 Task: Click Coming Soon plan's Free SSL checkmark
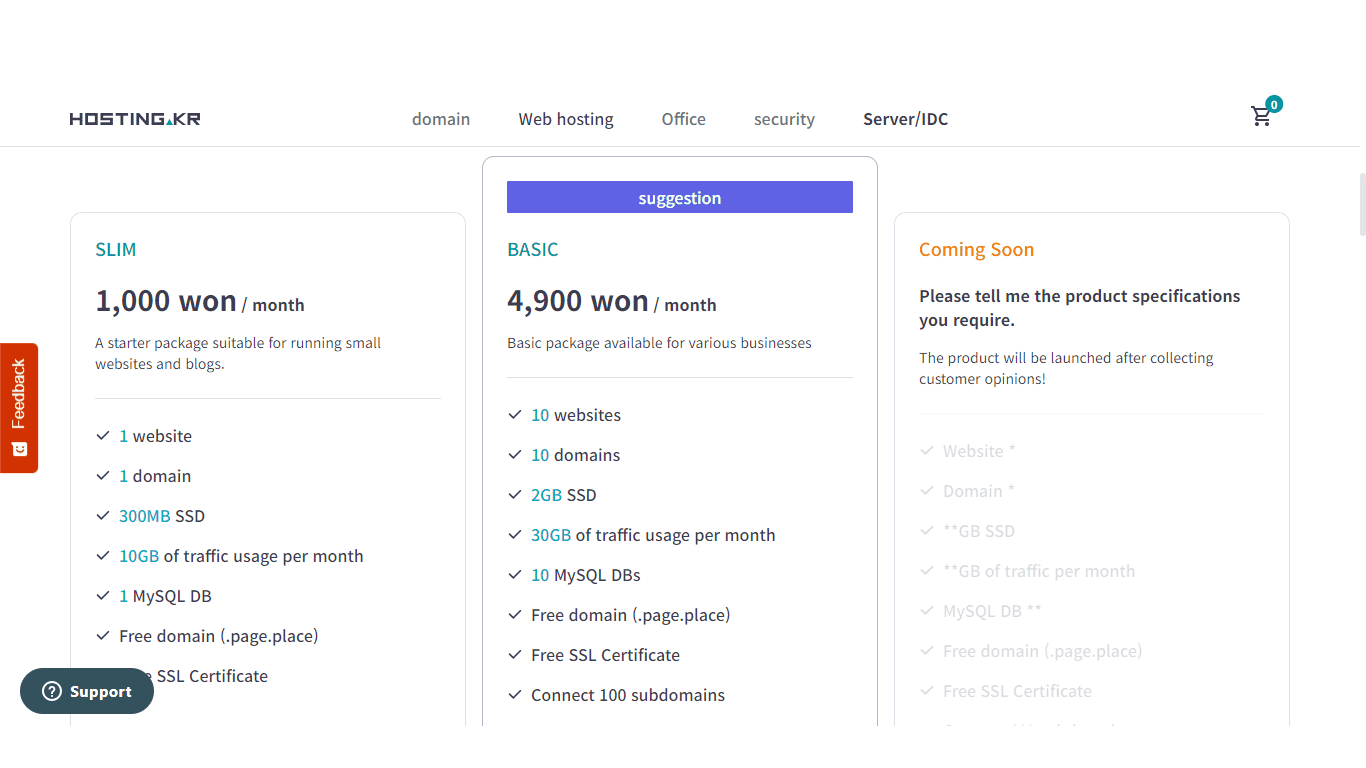click(927, 691)
